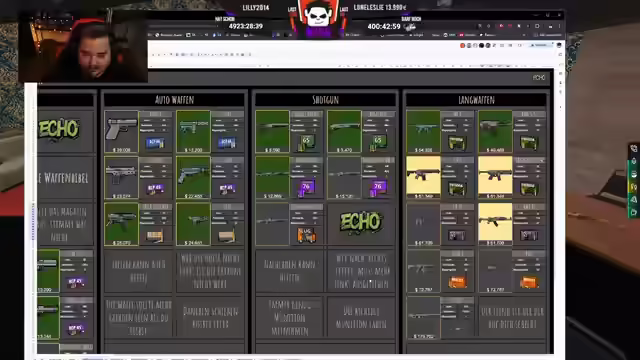Select the green SMG in Auto Waffen's third row
This screenshot has height=360, width=640.
point(121,224)
